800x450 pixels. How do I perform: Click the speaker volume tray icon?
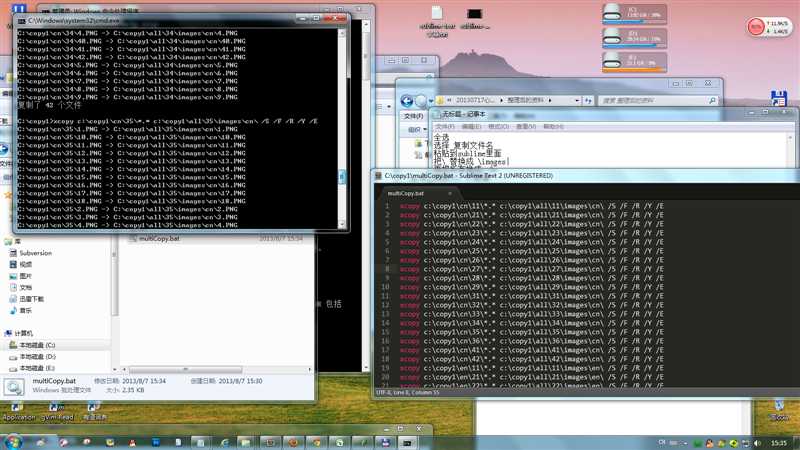coord(758,443)
